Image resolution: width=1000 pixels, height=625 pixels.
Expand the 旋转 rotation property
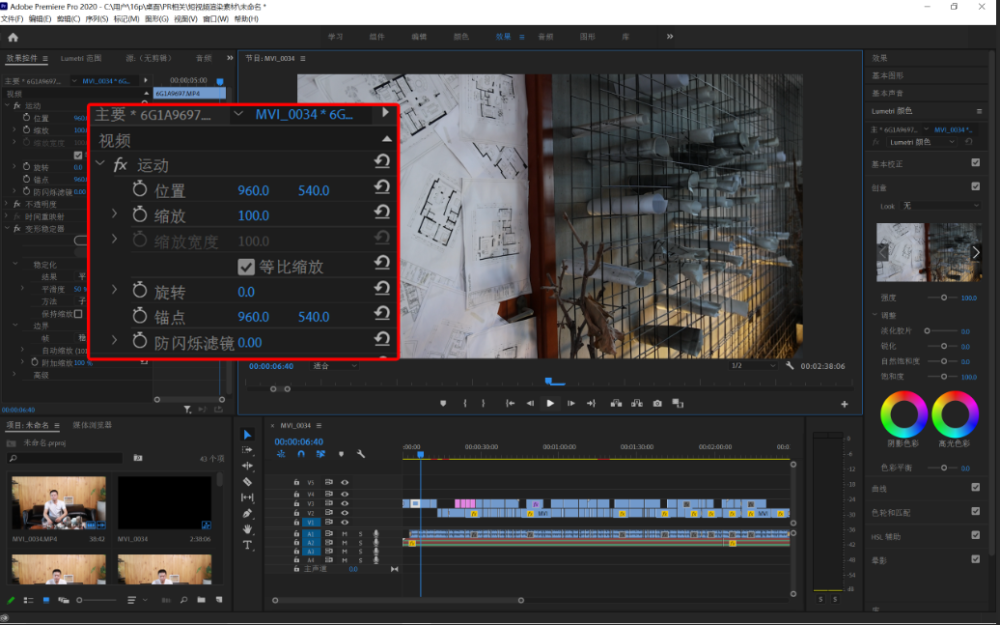114,290
